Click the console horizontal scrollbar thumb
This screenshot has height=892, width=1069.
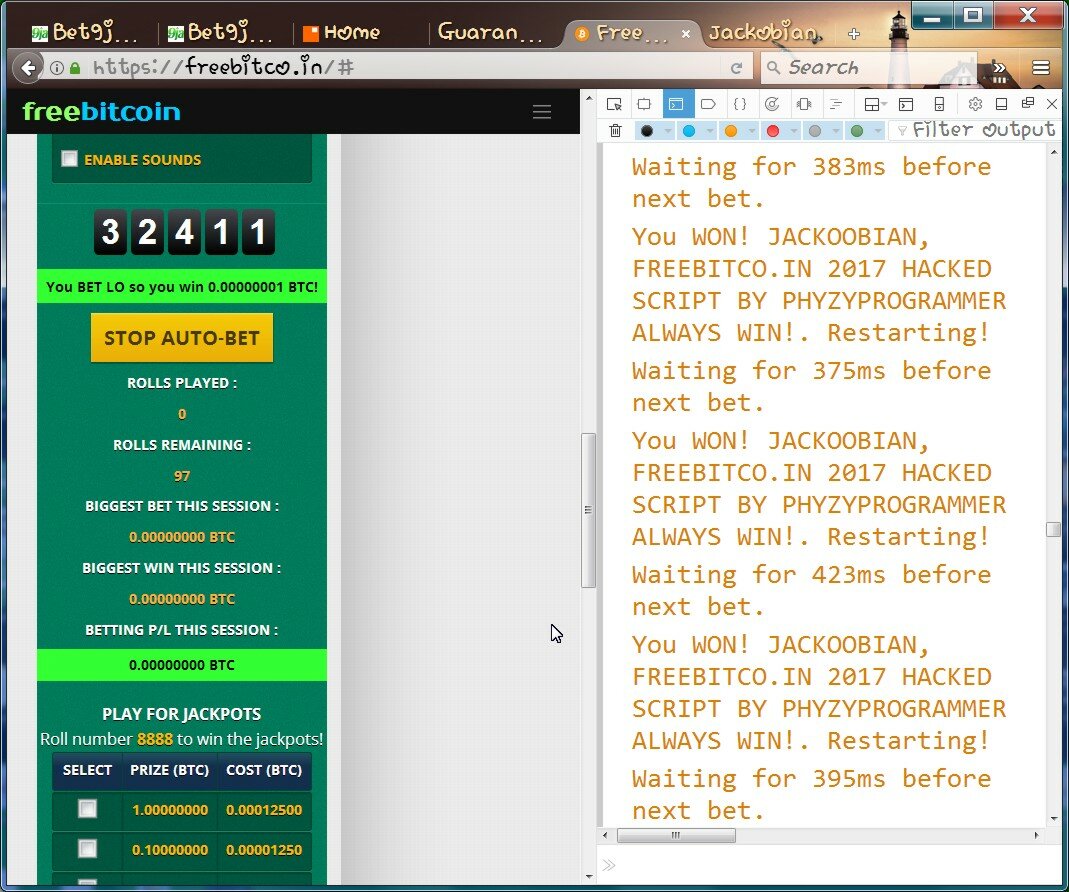point(676,835)
